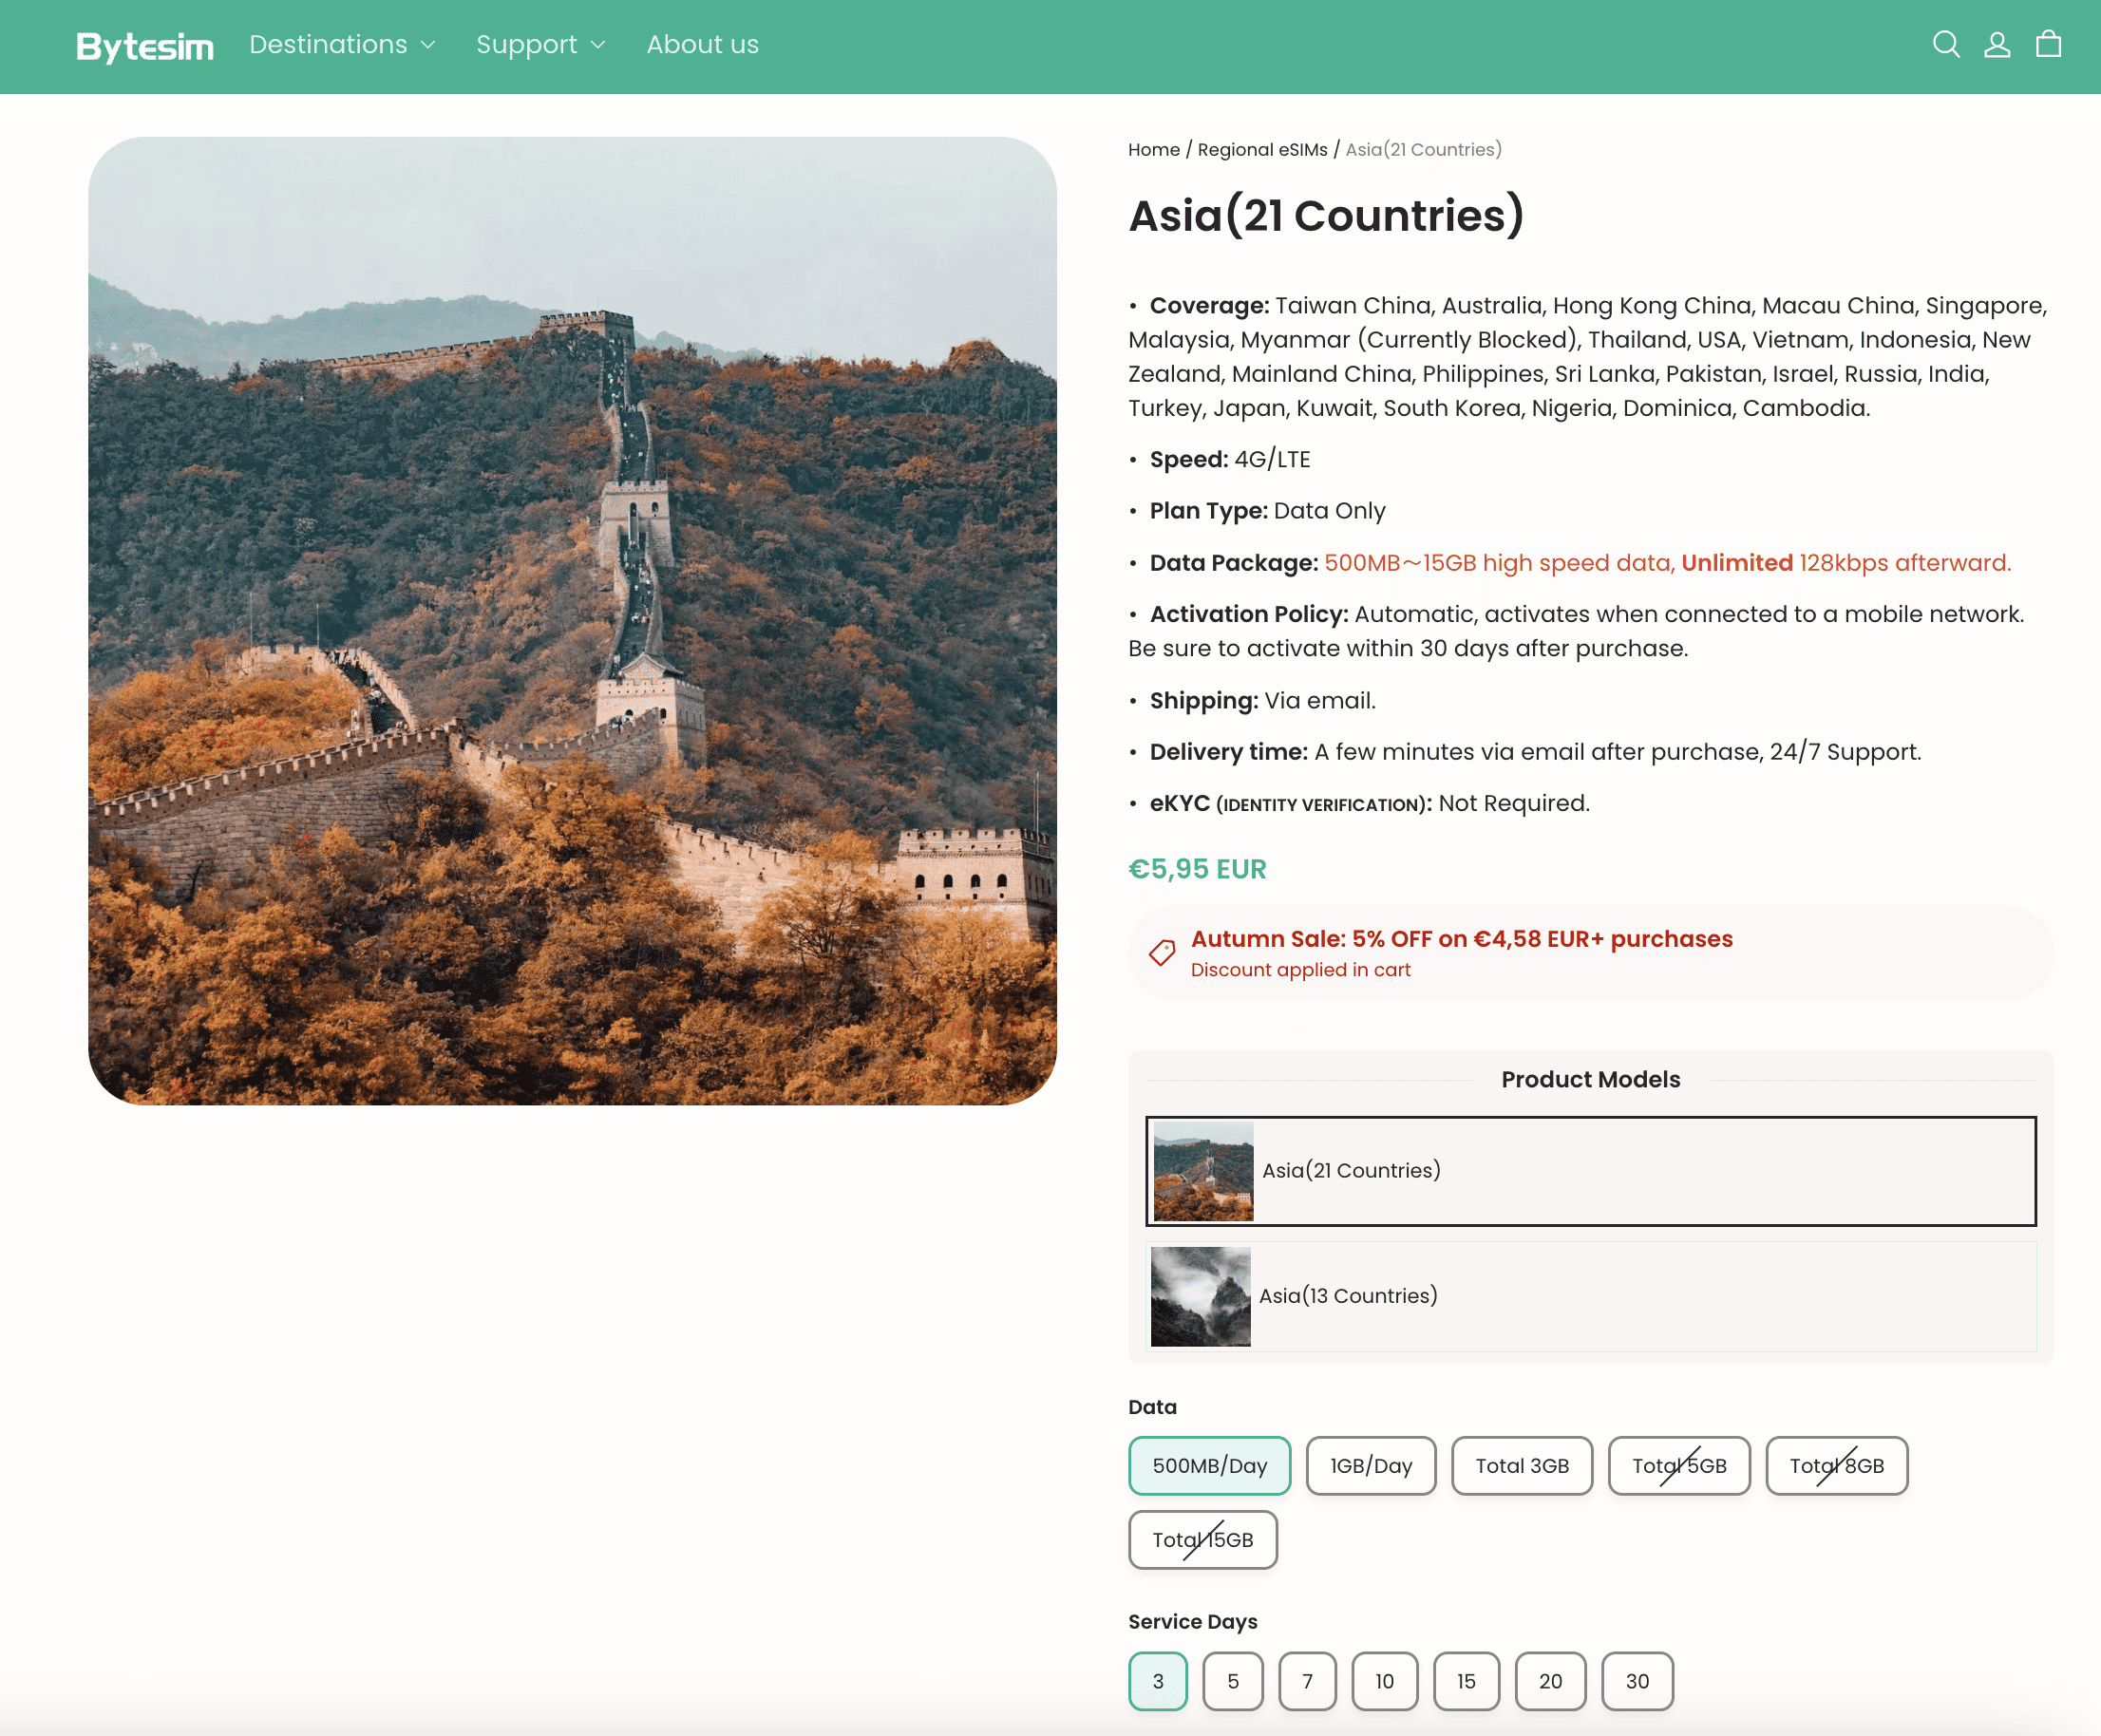The height and width of the screenshot is (1736, 2101).
Task: Select the 1GB/Day data option
Action: click(x=1370, y=1465)
